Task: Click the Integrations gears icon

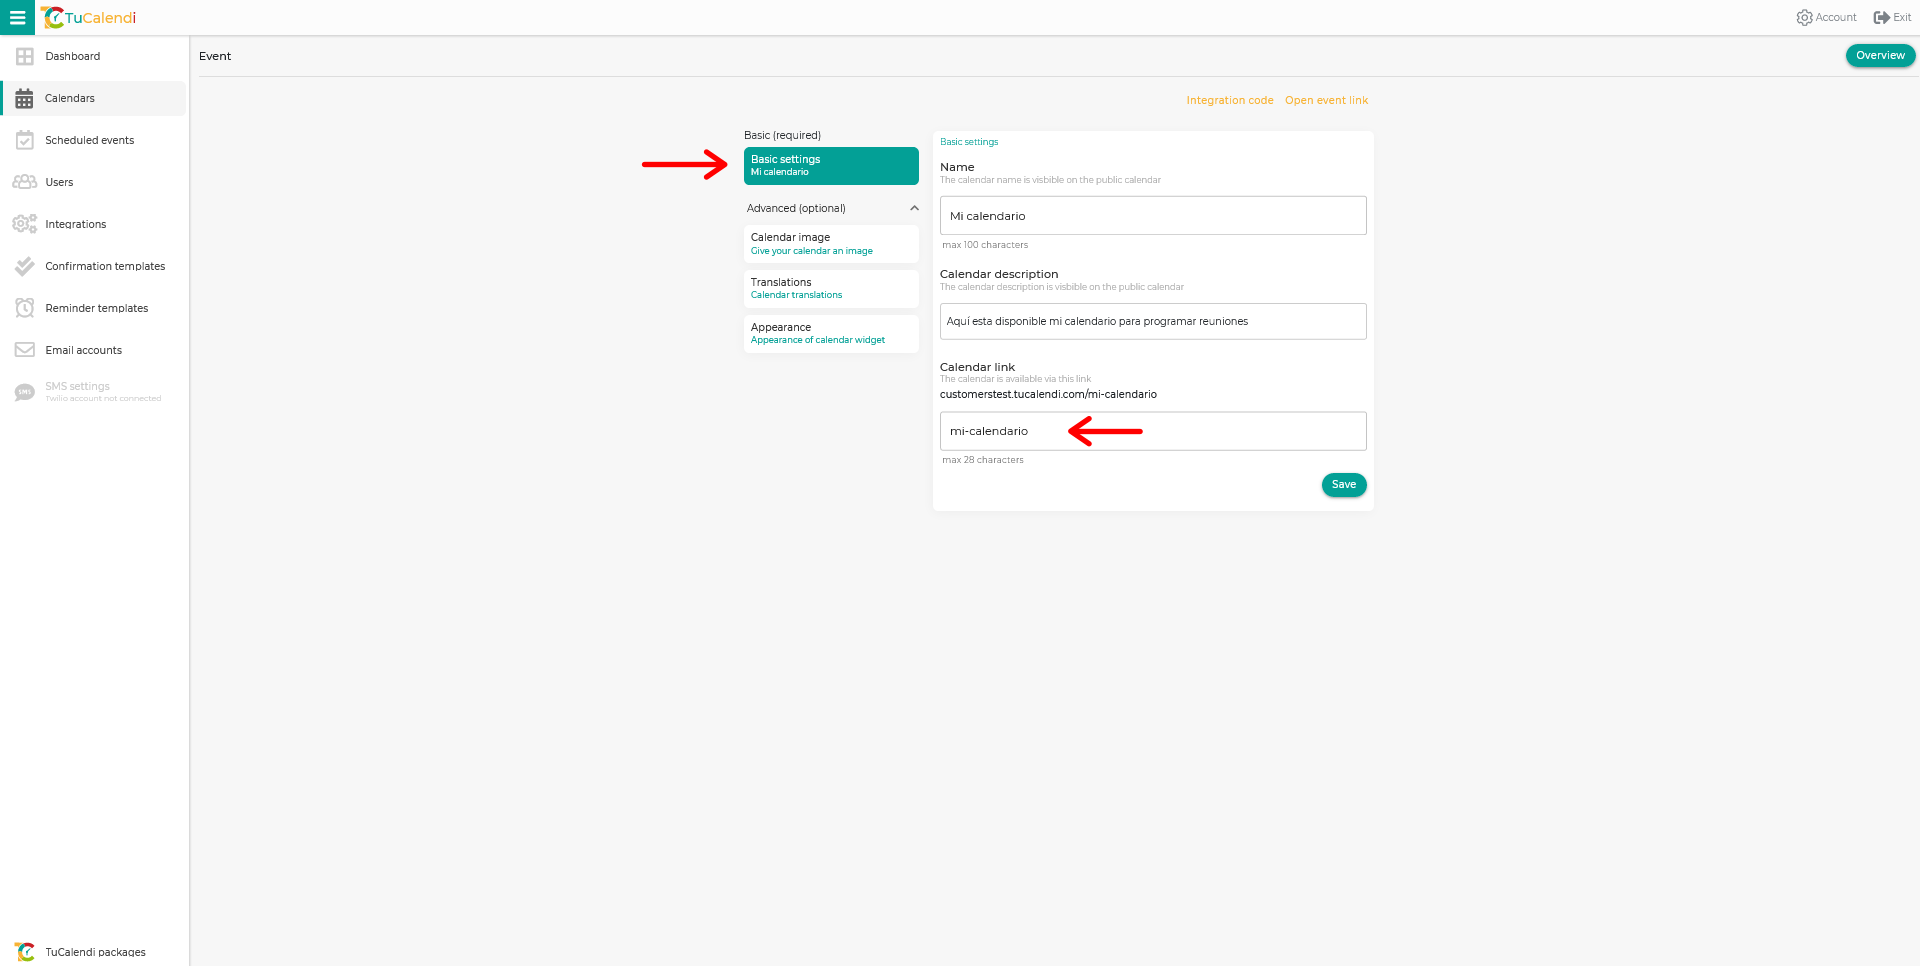Action: pyautogui.click(x=25, y=224)
